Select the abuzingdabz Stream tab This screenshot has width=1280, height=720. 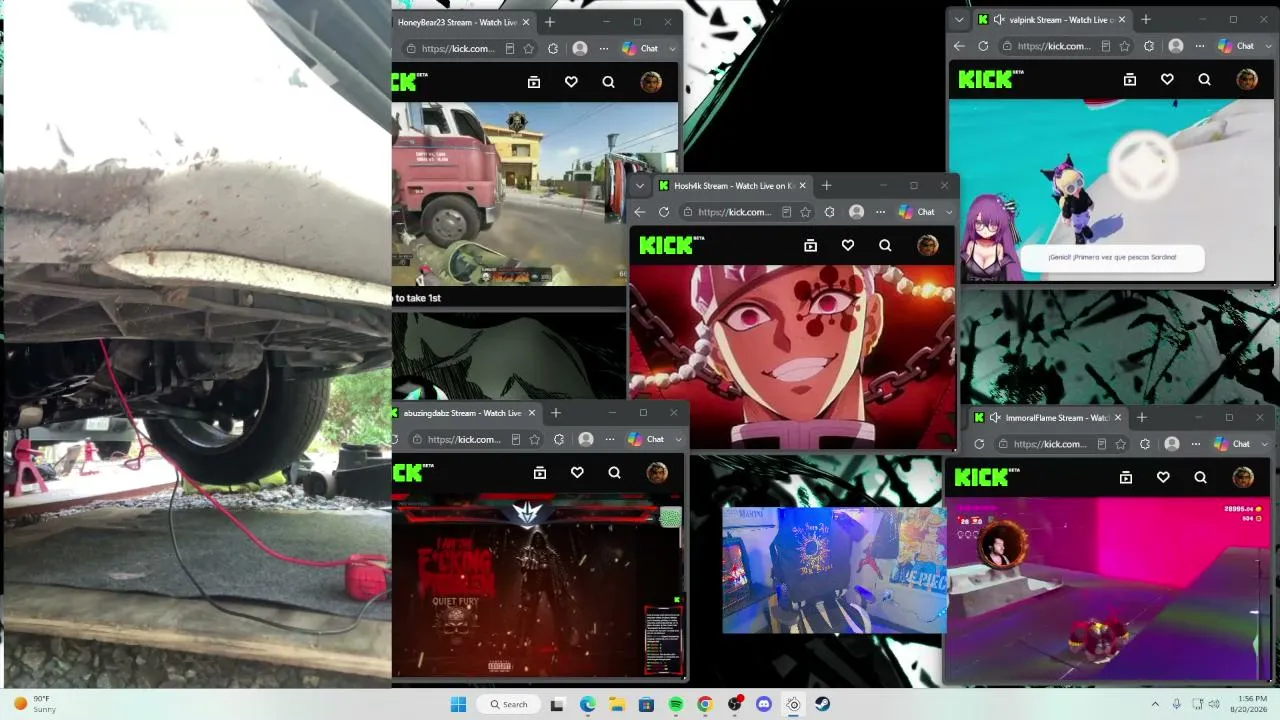pyautogui.click(x=464, y=413)
